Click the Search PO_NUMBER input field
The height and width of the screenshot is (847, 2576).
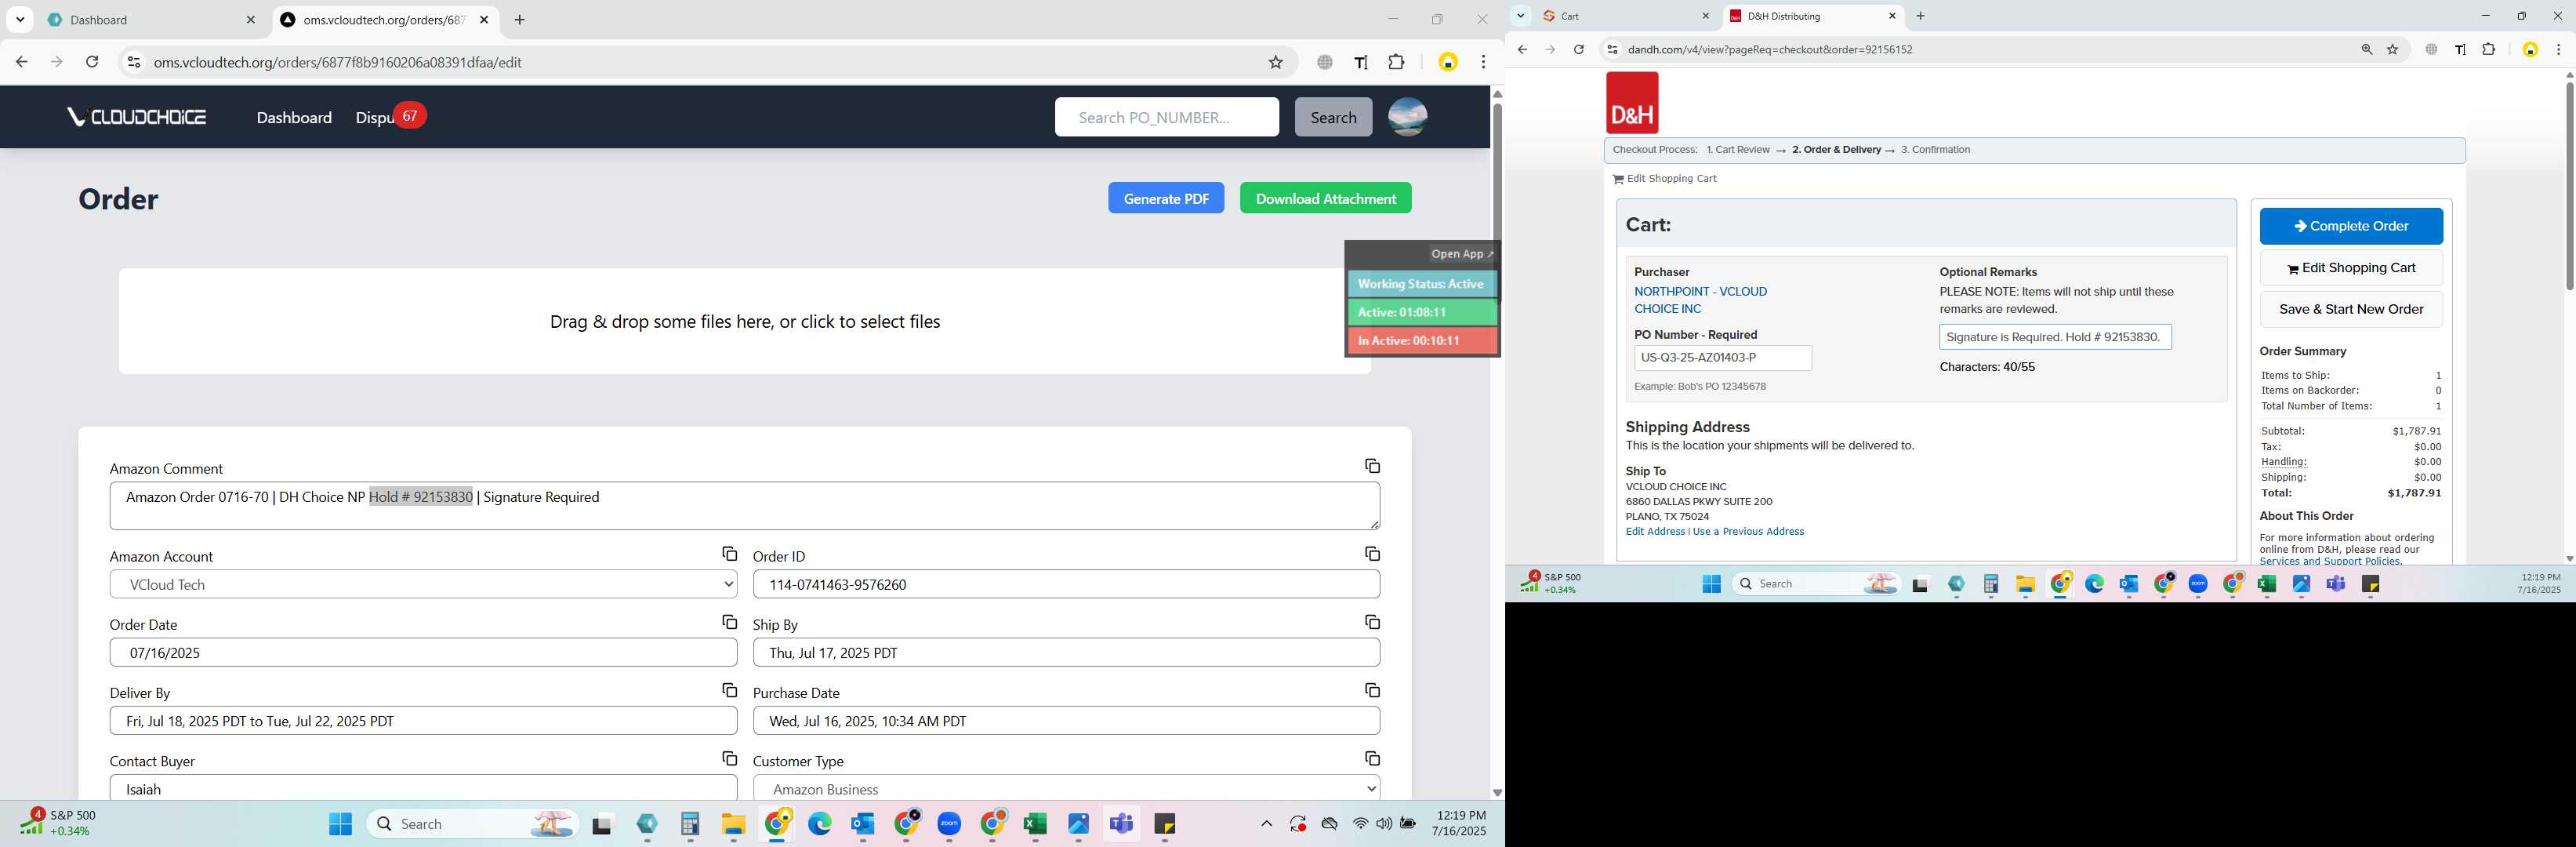pyautogui.click(x=1166, y=117)
